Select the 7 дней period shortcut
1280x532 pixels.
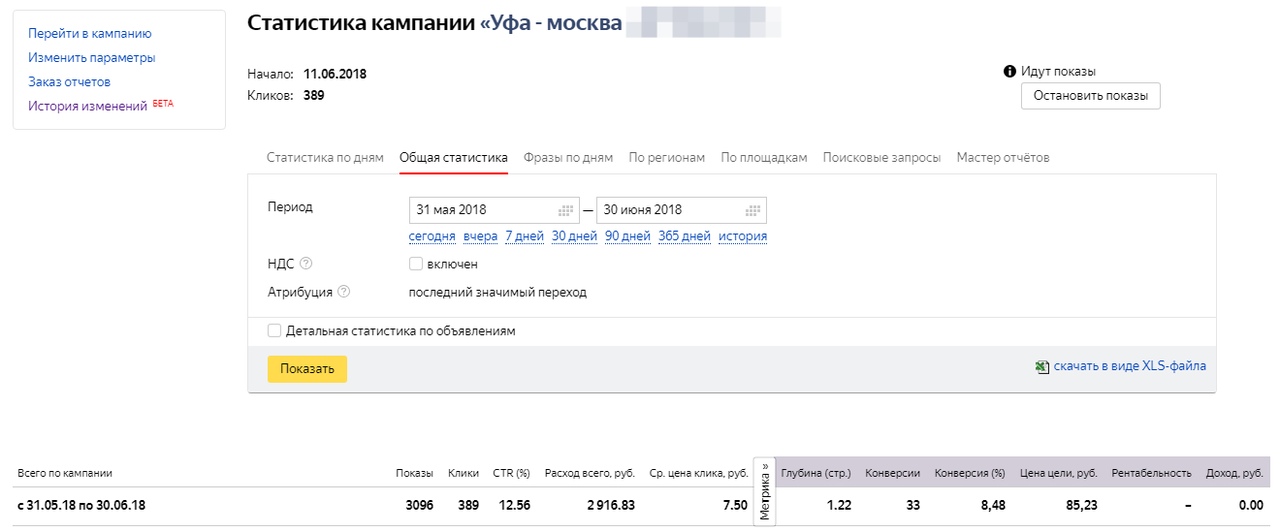coord(524,237)
